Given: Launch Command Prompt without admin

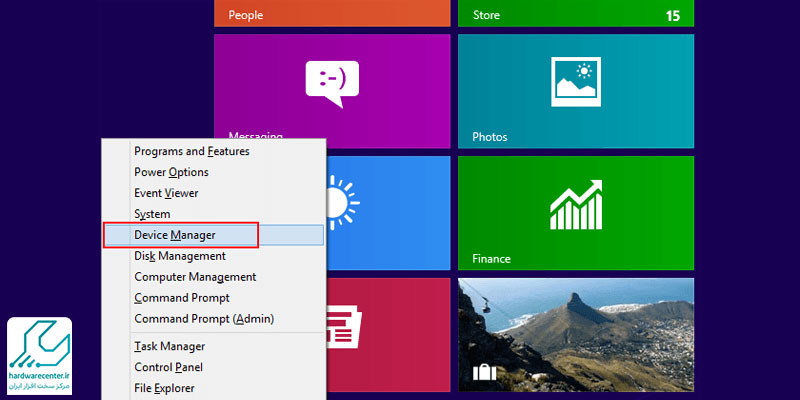Looking at the screenshot, I should click(x=182, y=298).
